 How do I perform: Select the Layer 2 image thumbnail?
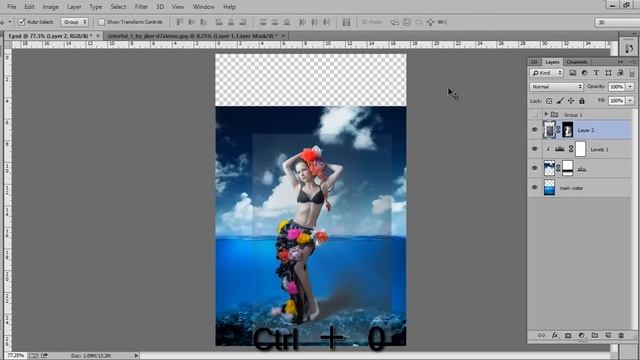point(549,130)
